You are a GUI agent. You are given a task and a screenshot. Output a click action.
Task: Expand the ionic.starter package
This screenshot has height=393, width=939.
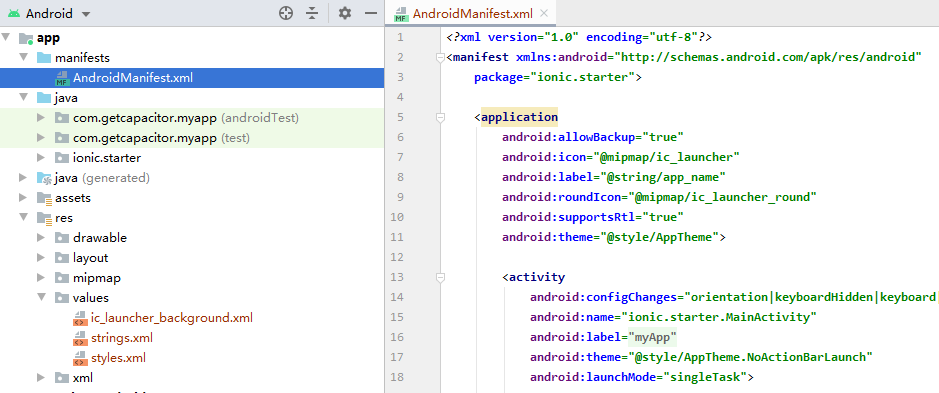pyautogui.click(x=41, y=158)
